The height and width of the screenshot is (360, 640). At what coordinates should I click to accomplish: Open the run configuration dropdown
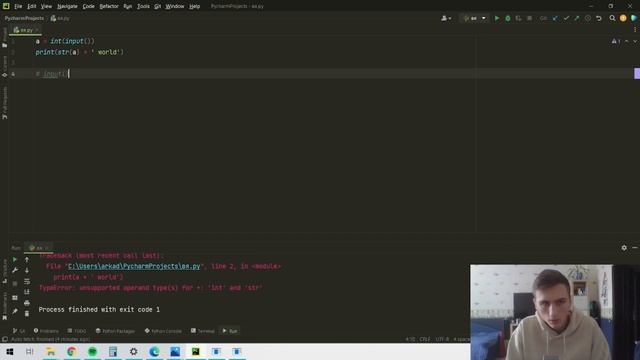point(474,18)
